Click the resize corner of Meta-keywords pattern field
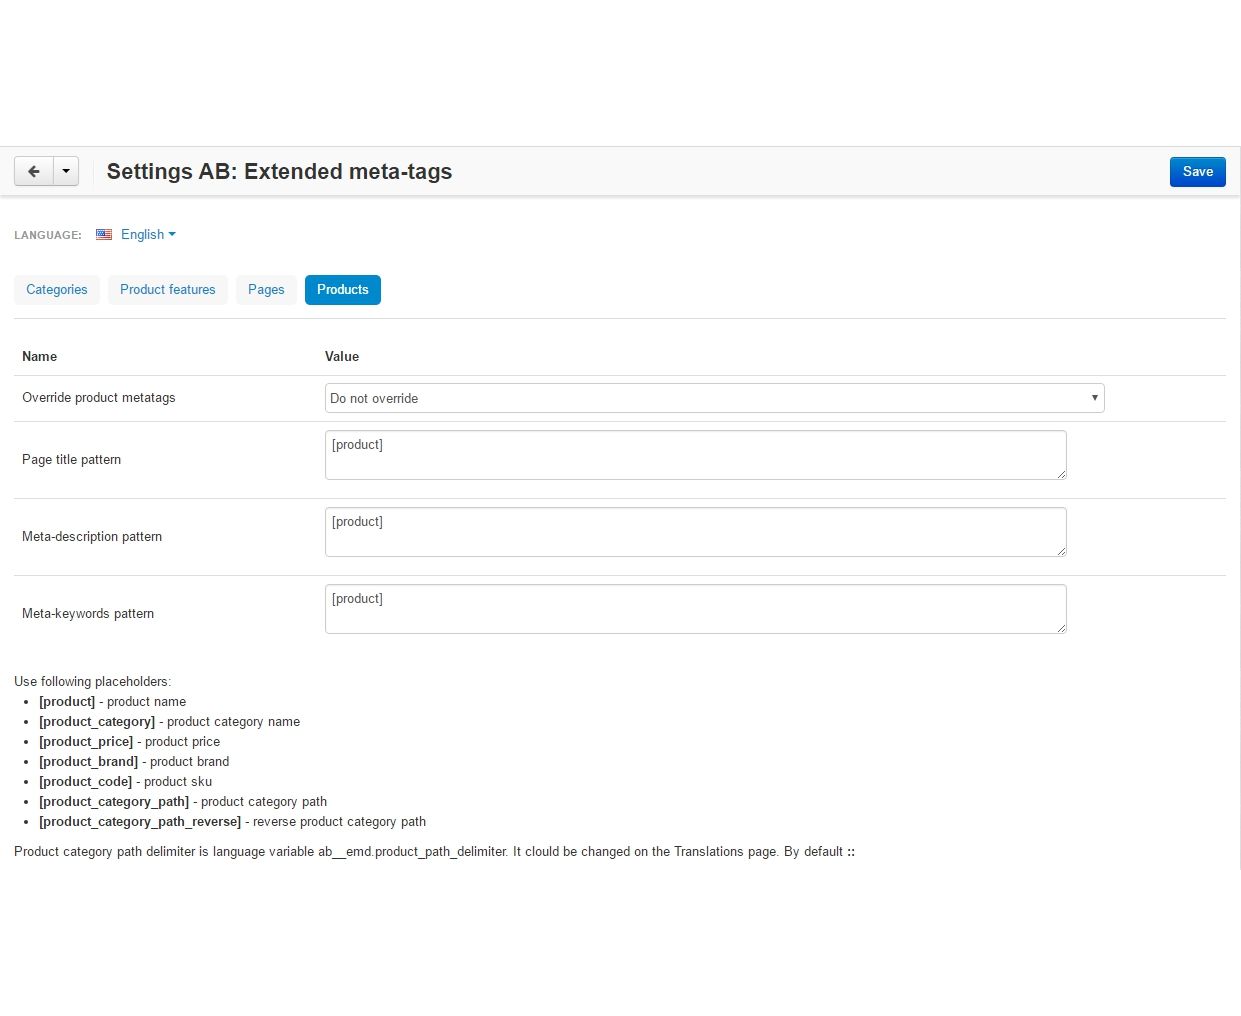The width and height of the screenshot is (1241, 1016). tap(1061, 628)
